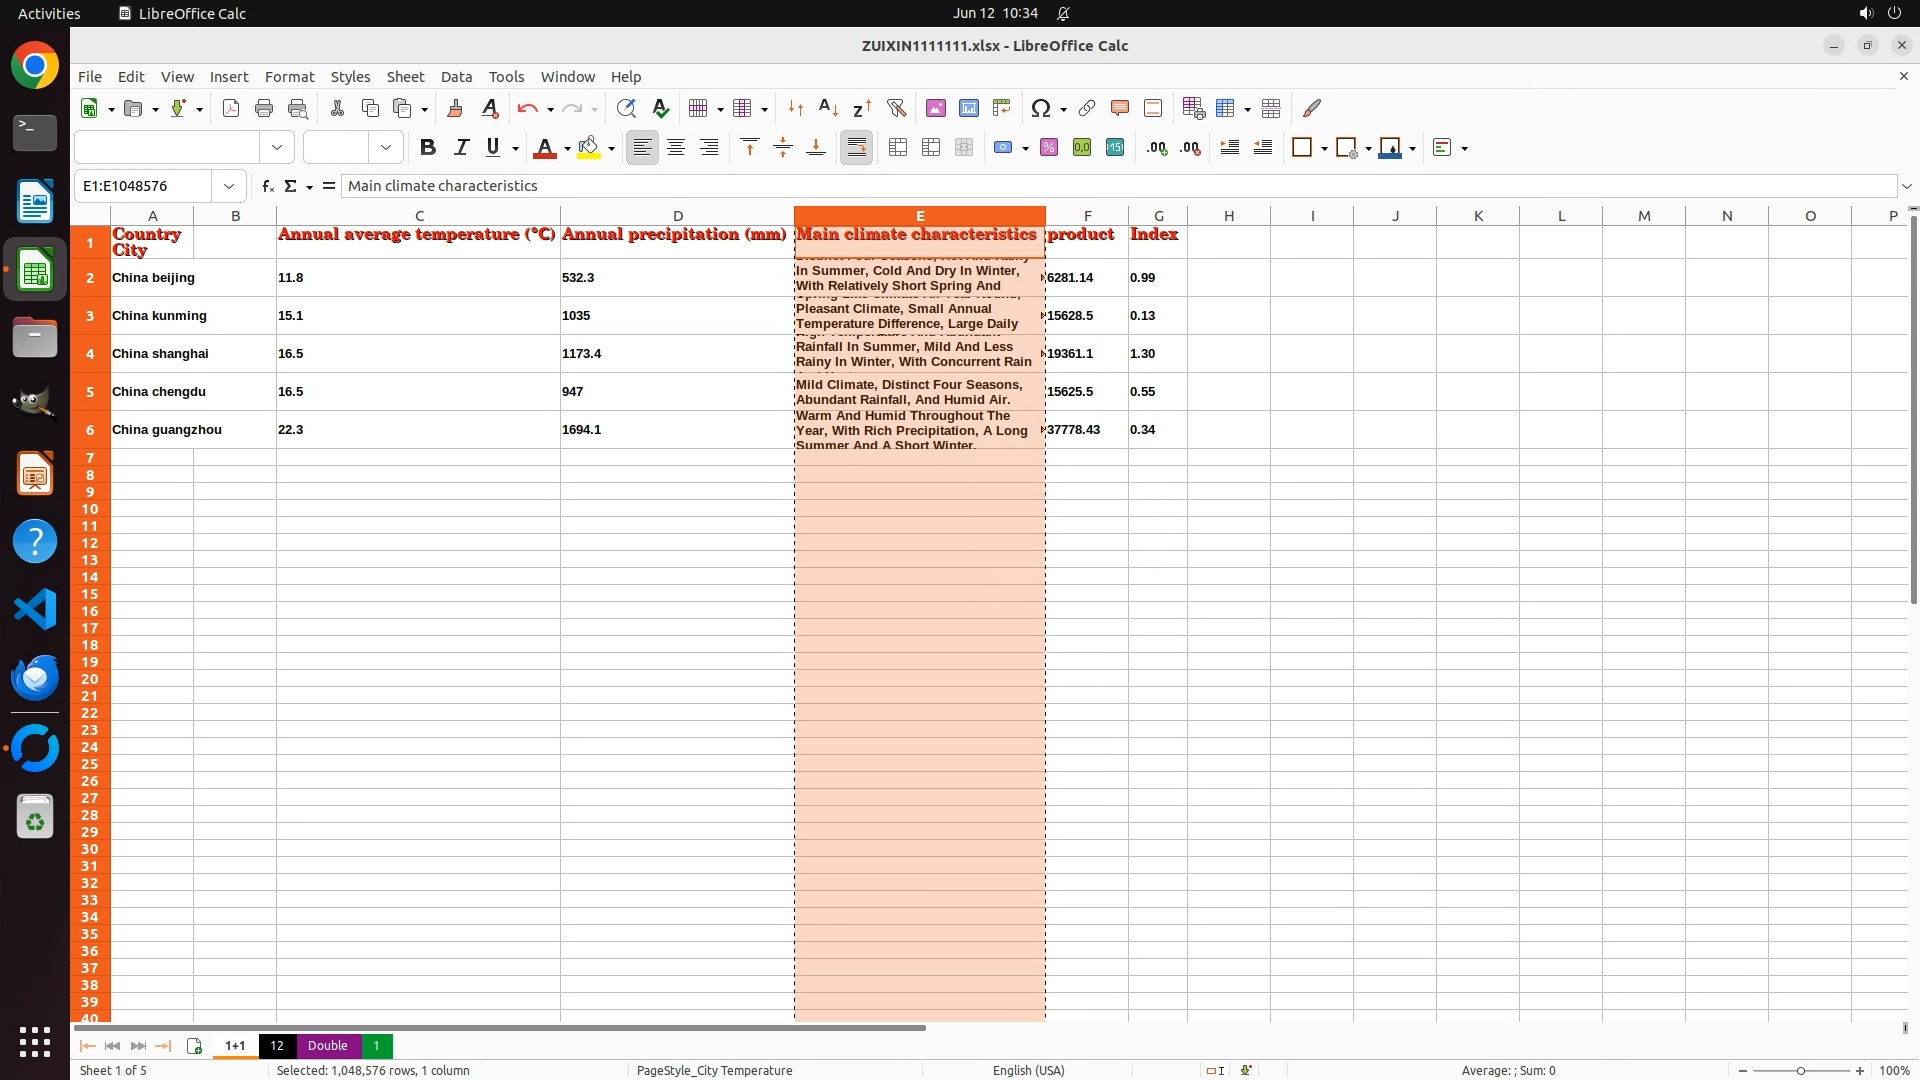Toggle Bold formatting

(x=428, y=148)
